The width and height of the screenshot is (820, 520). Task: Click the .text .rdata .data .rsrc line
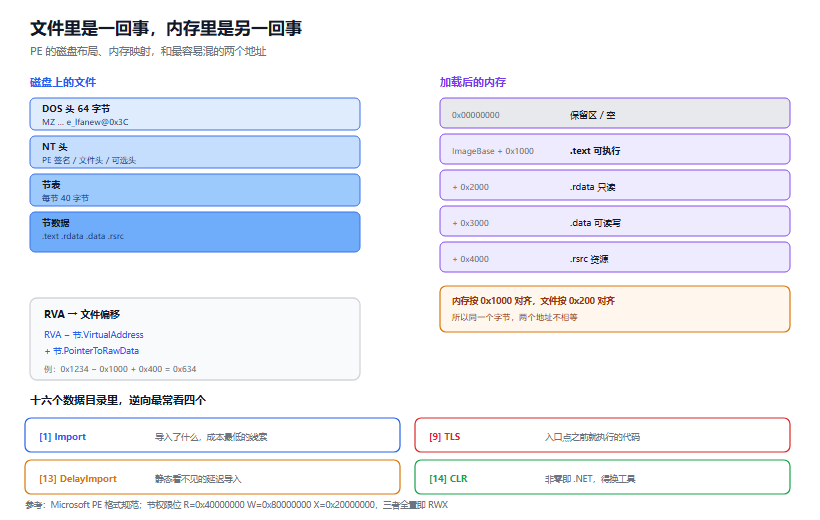83,236
